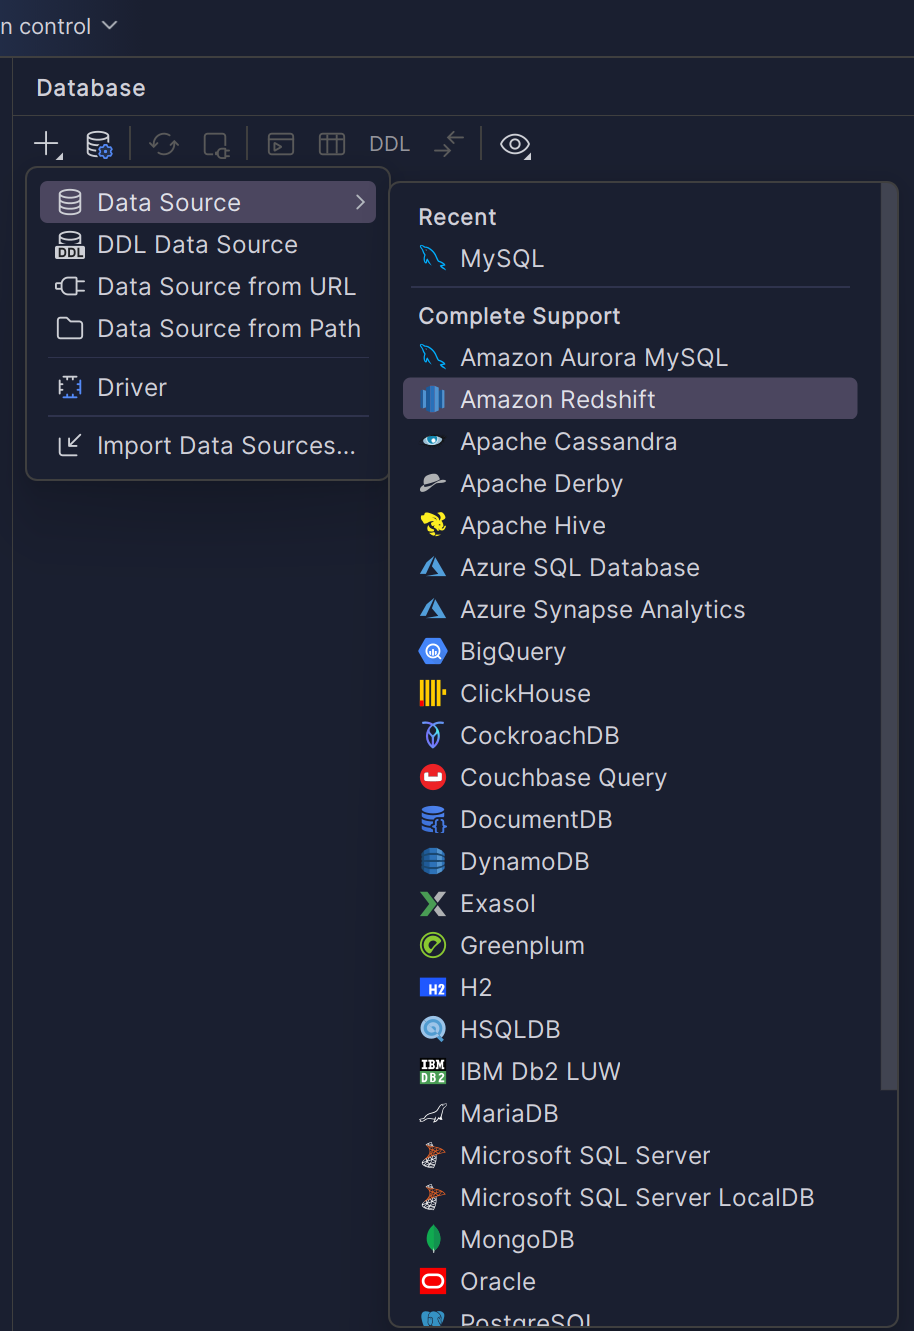
Task: Click the red Couchbase icon
Action: click(x=433, y=777)
